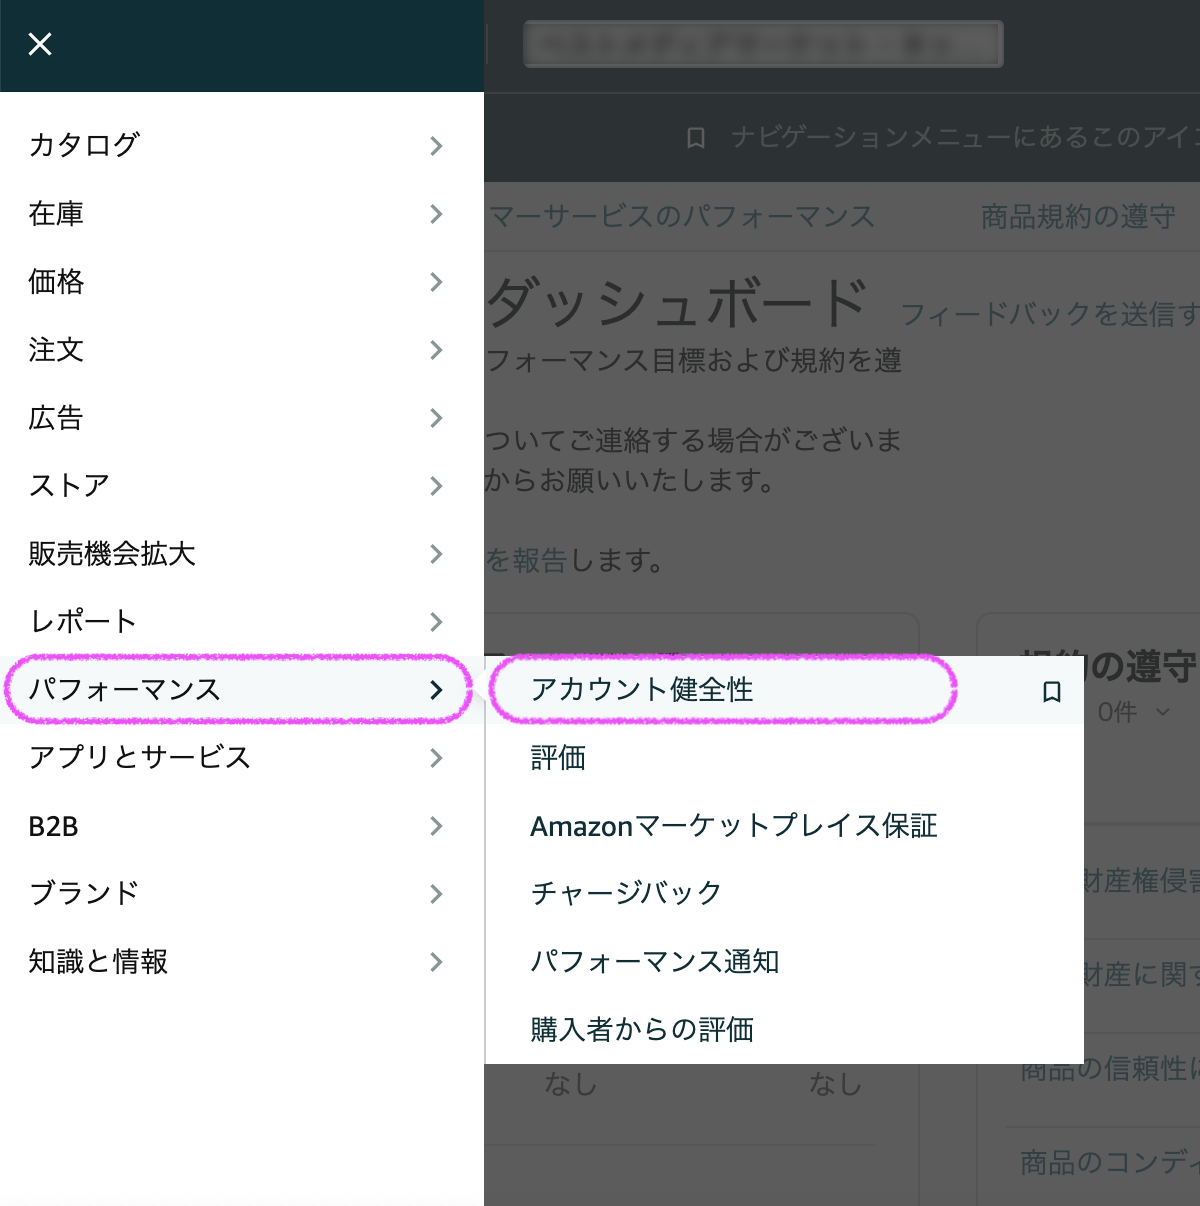The height and width of the screenshot is (1206, 1200).
Task: Open the 広告 menu category
Action: tap(56, 418)
